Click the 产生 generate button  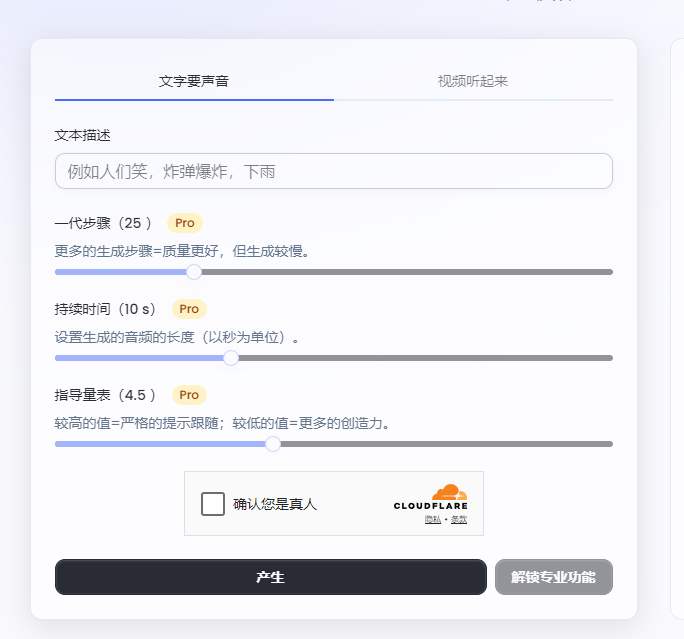(x=270, y=577)
